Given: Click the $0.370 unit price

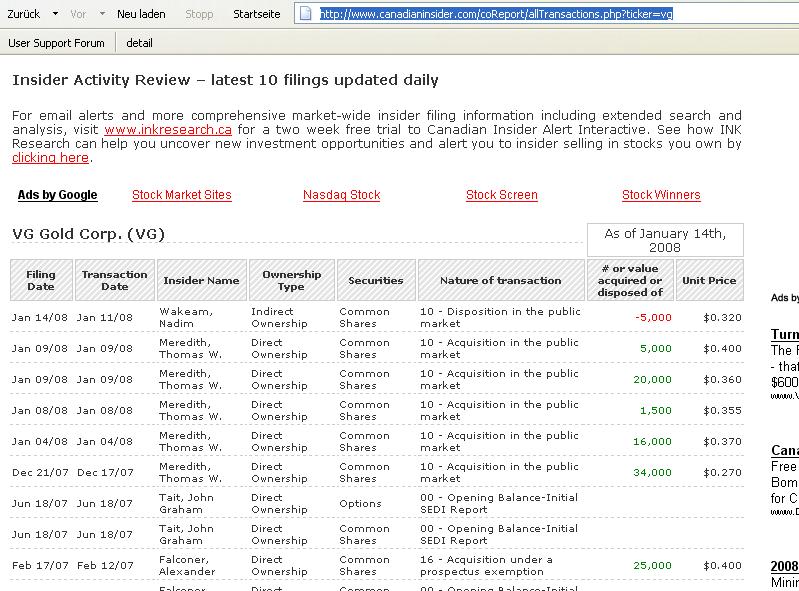Looking at the screenshot, I should (x=722, y=442).
